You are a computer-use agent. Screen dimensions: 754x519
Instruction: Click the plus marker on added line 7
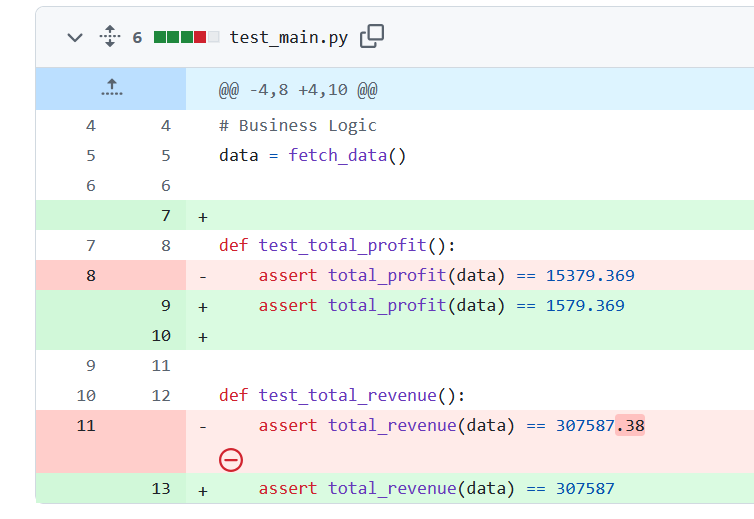203,216
